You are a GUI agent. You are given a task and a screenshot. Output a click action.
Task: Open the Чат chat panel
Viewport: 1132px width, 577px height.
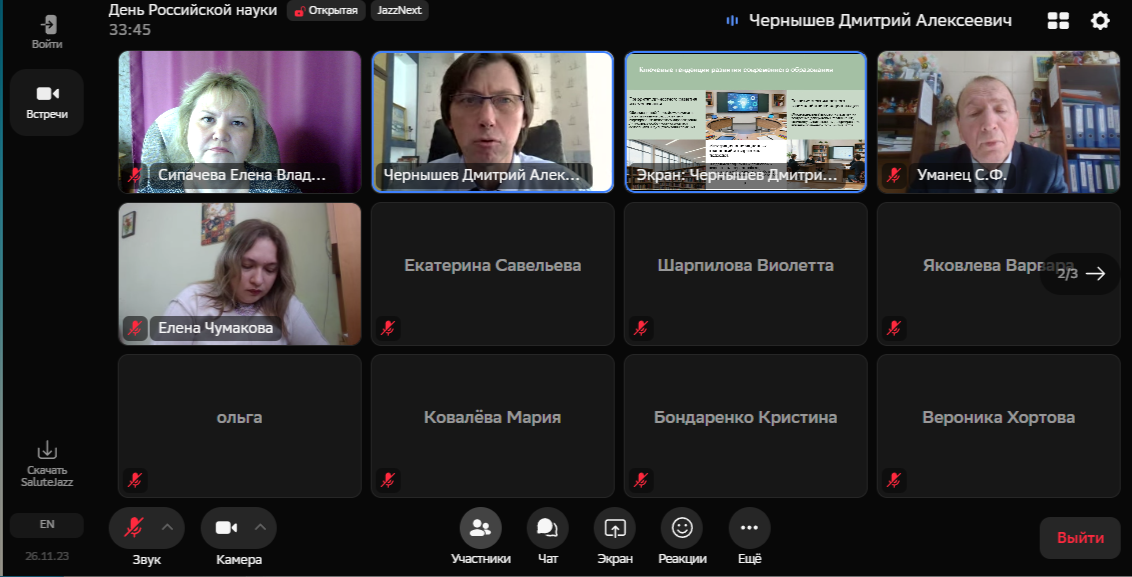tap(548, 528)
